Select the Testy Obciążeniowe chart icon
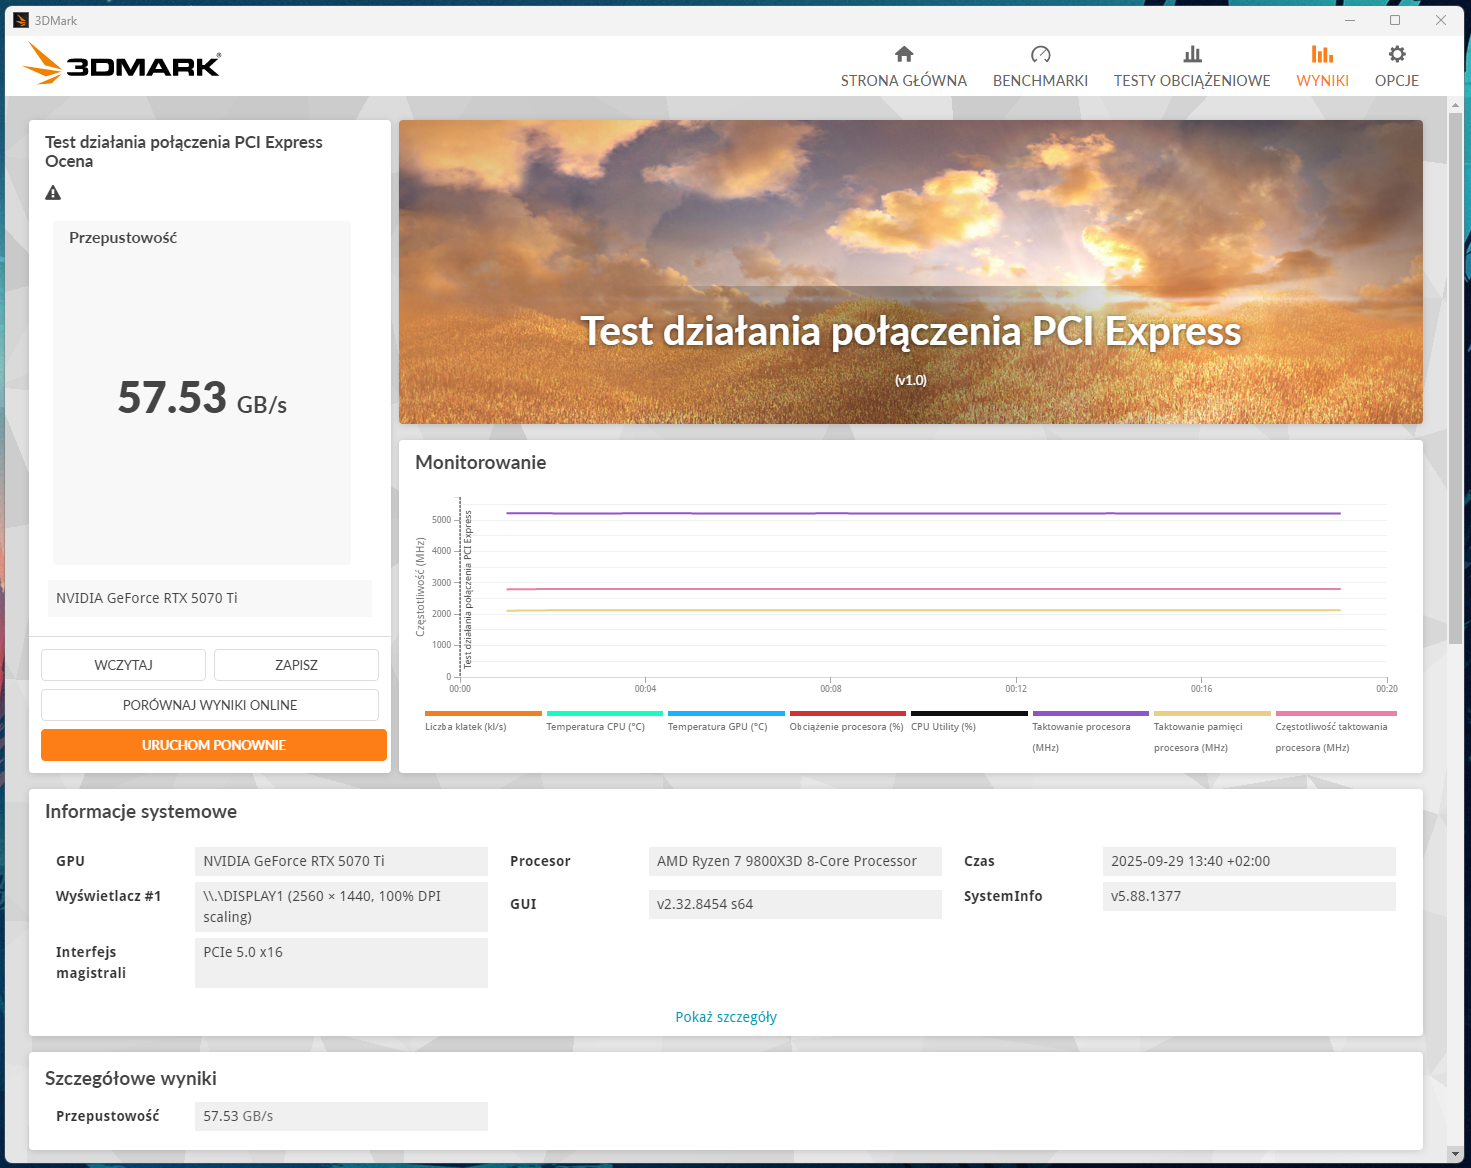Image resolution: width=1471 pixels, height=1168 pixels. pyautogui.click(x=1192, y=54)
